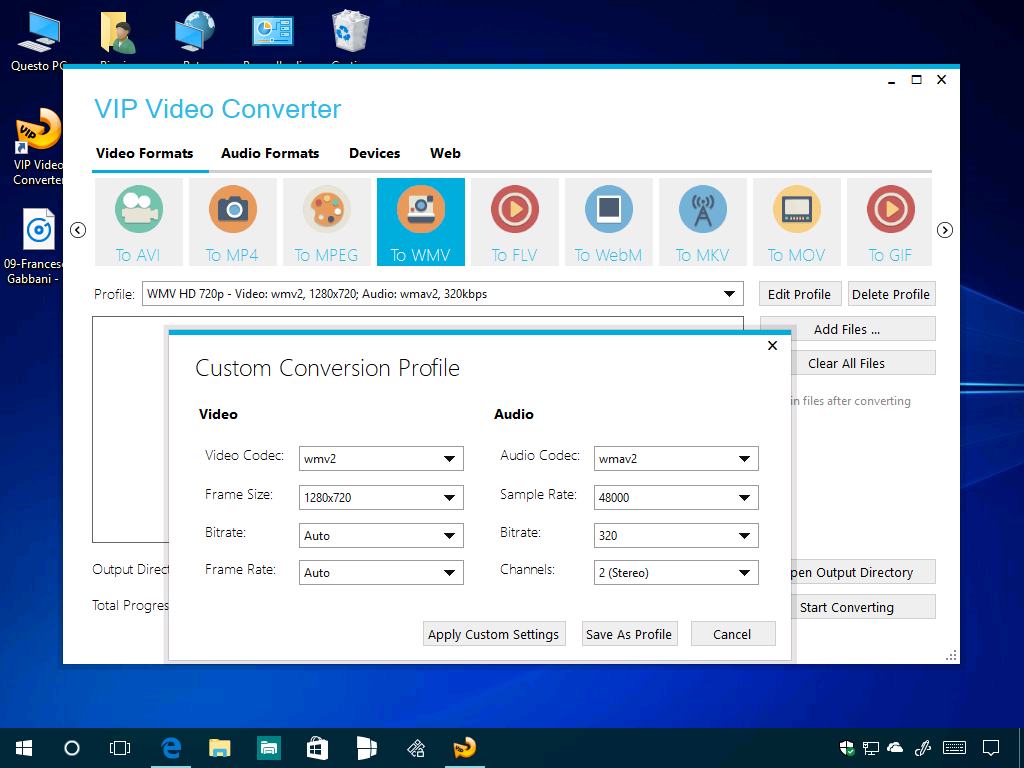The image size is (1024, 768).
Task: Open Cortana search circle
Action: click(x=72, y=748)
